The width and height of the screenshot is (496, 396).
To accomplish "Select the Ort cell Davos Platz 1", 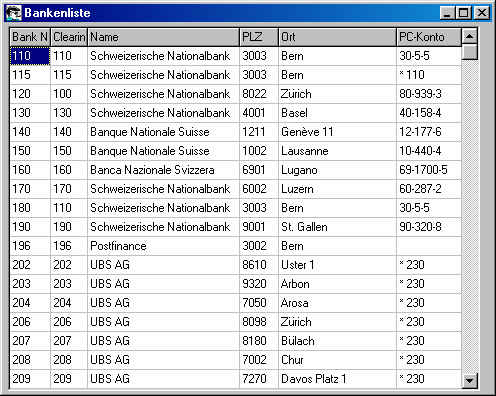I will pyautogui.click(x=338, y=379).
